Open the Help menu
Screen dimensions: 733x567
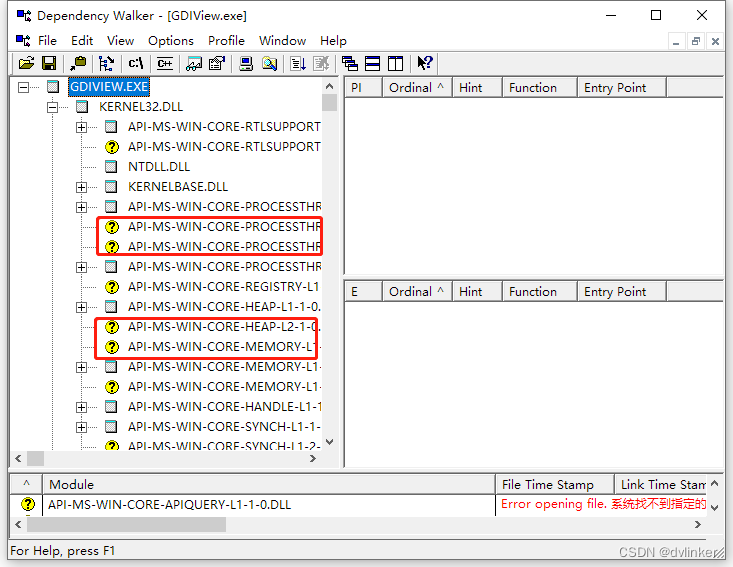(333, 41)
